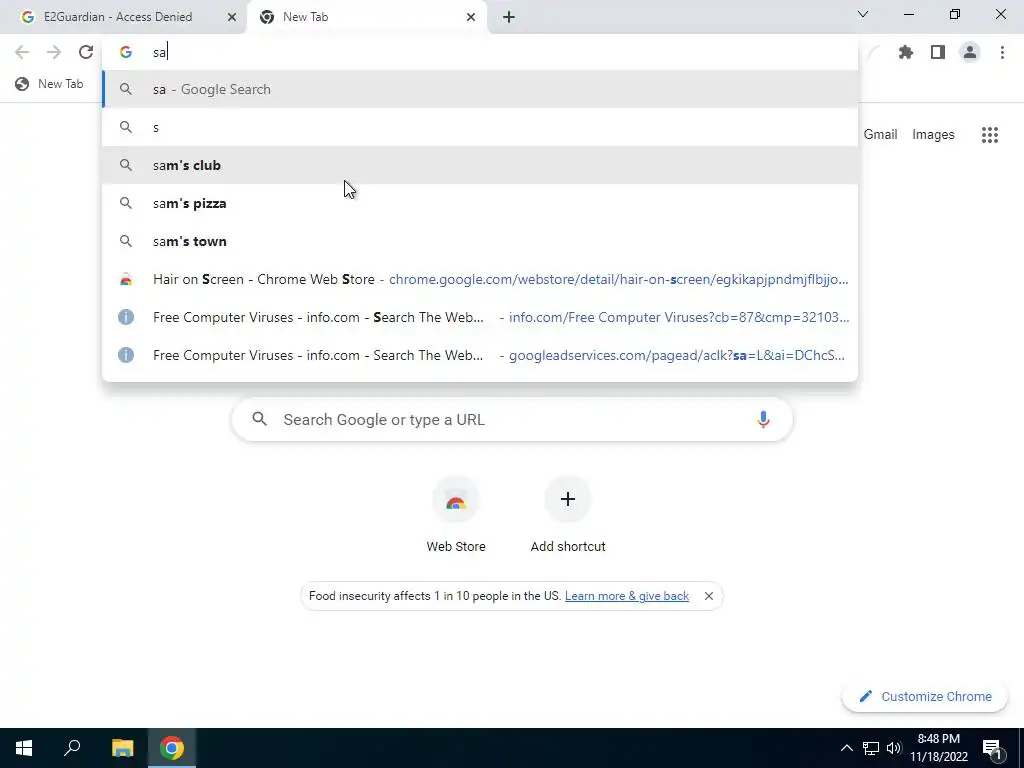Click the Add shortcut plus icon
The height and width of the screenshot is (768, 1024).
click(x=568, y=500)
